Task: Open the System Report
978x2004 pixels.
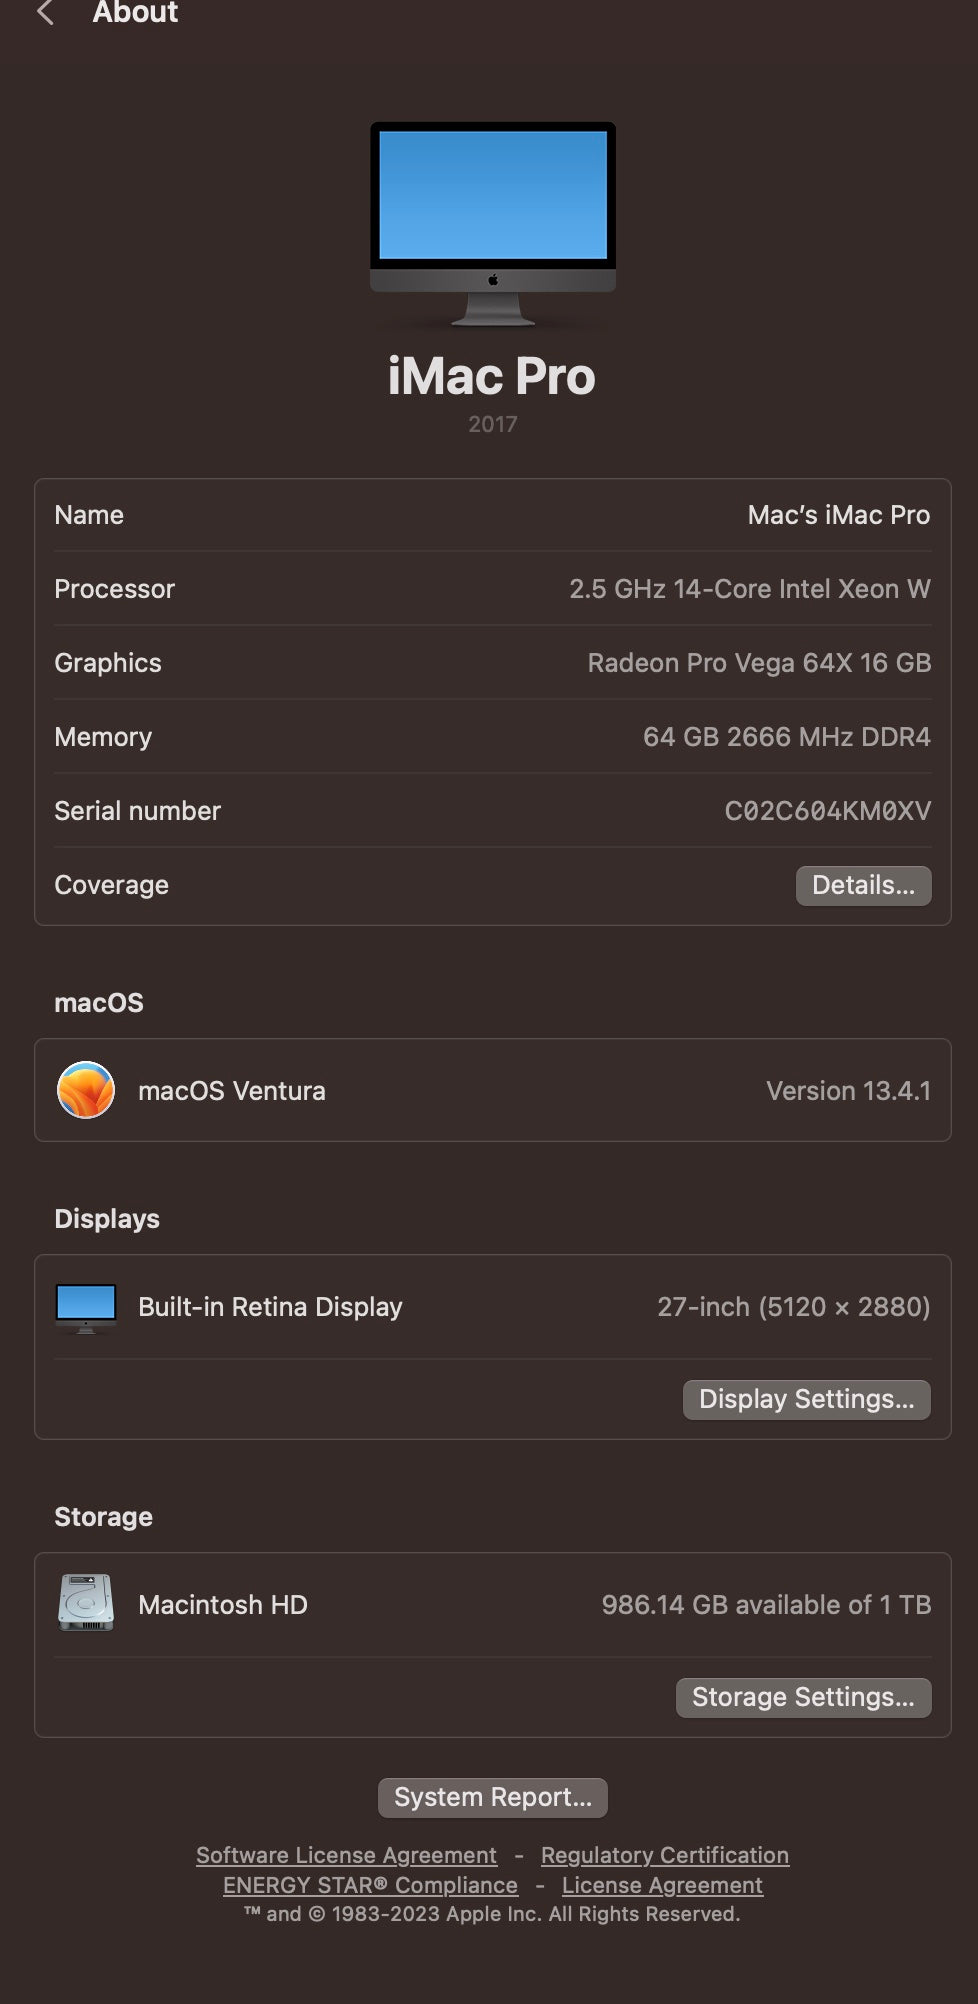Action: pos(492,1797)
